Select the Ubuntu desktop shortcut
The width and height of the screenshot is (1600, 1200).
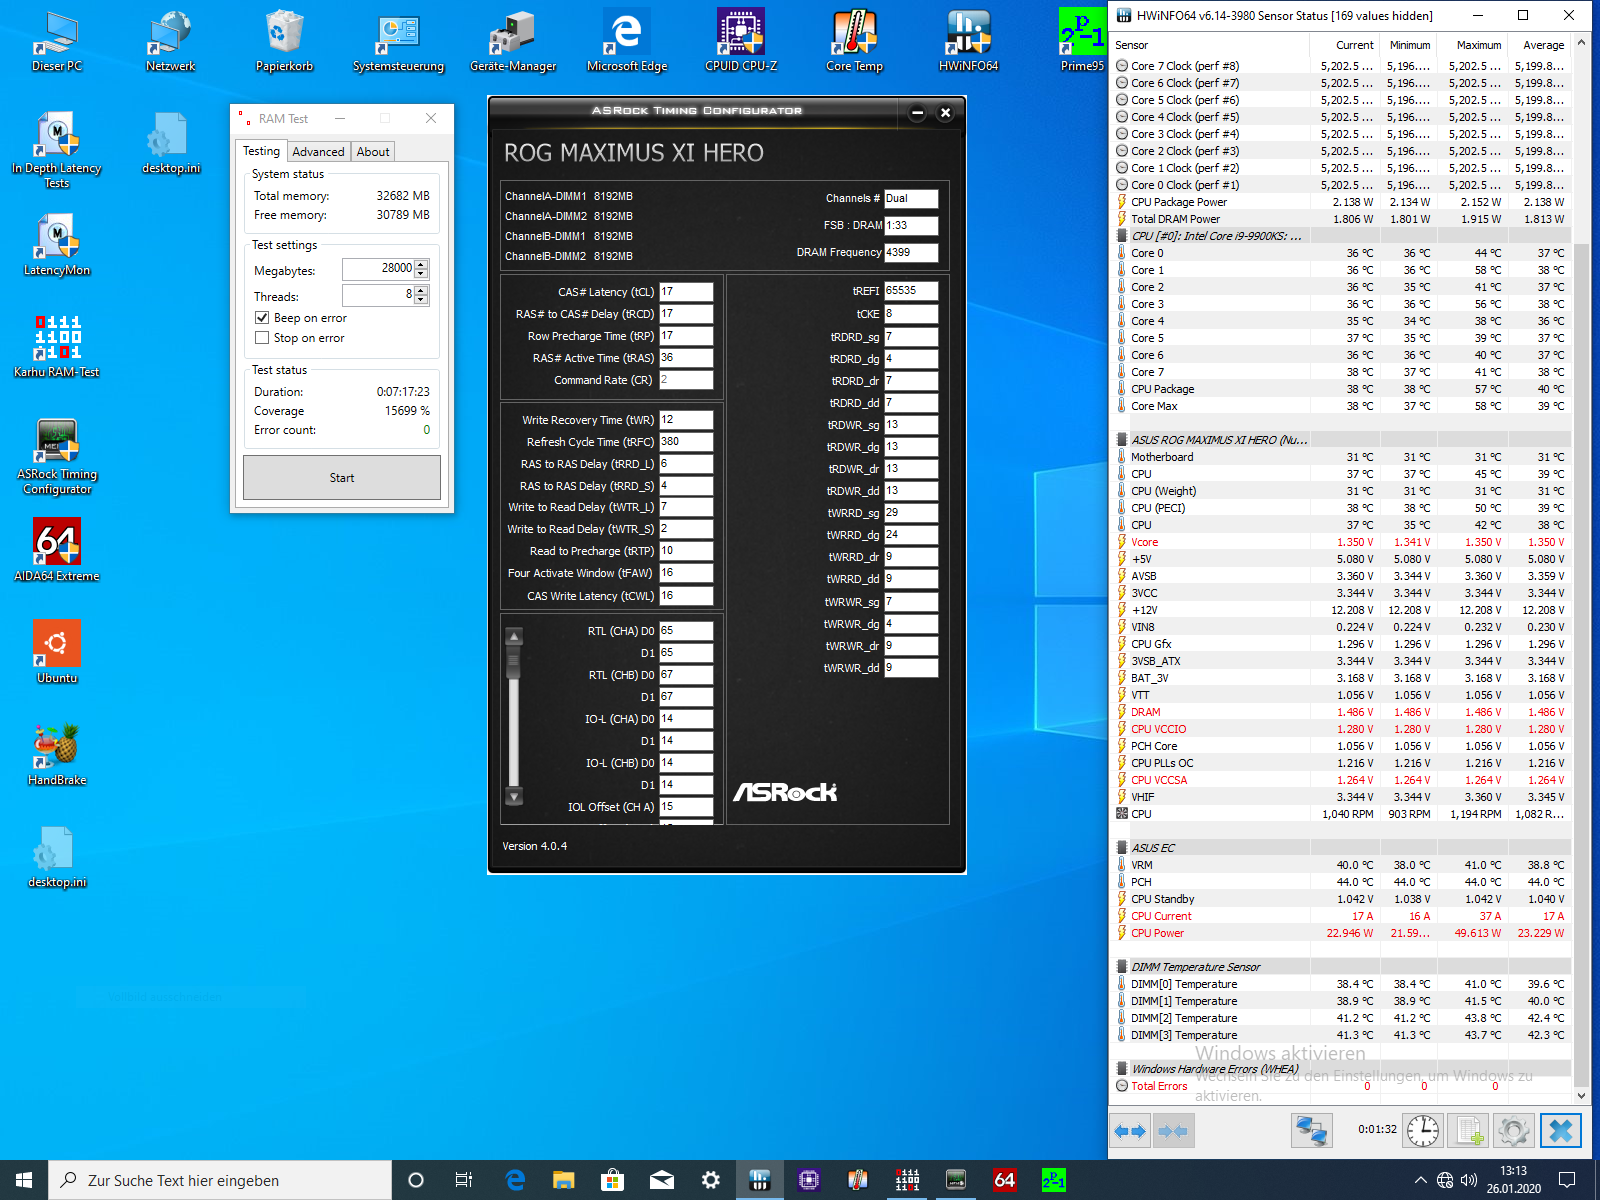(57, 653)
